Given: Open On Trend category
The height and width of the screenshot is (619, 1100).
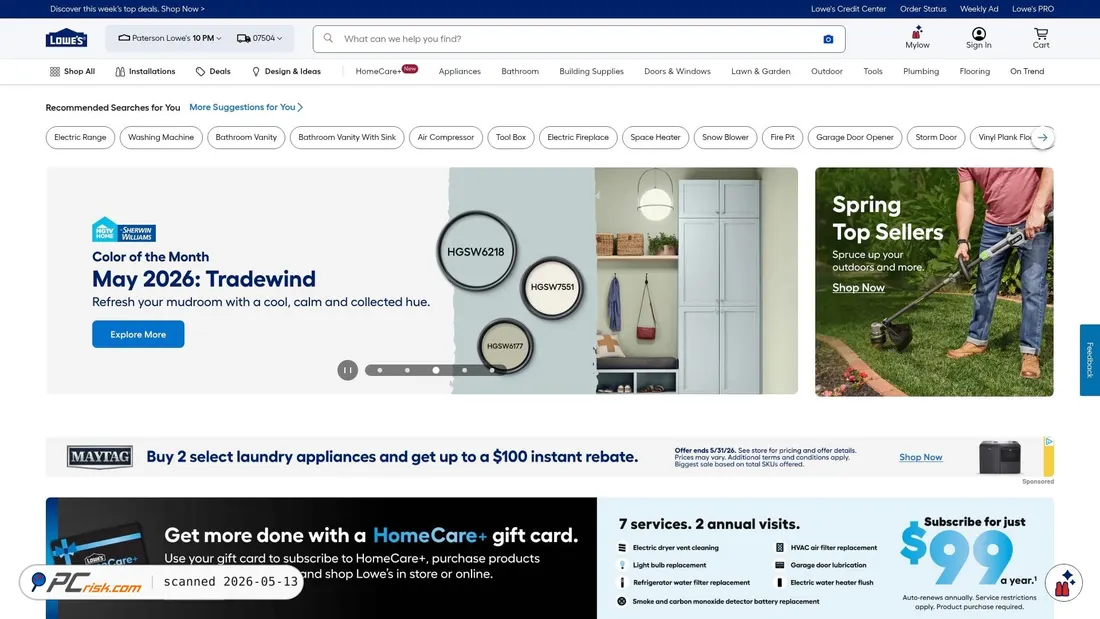Looking at the screenshot, I should pos(1027,72).
